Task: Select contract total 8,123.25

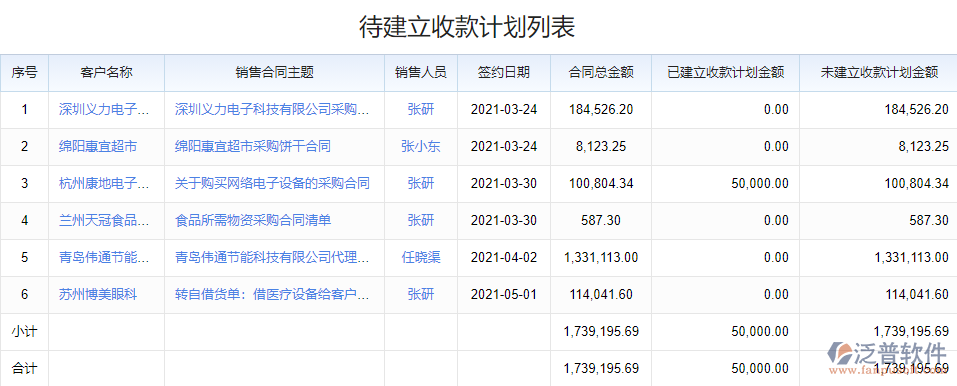Action: (x=601, y=147)
